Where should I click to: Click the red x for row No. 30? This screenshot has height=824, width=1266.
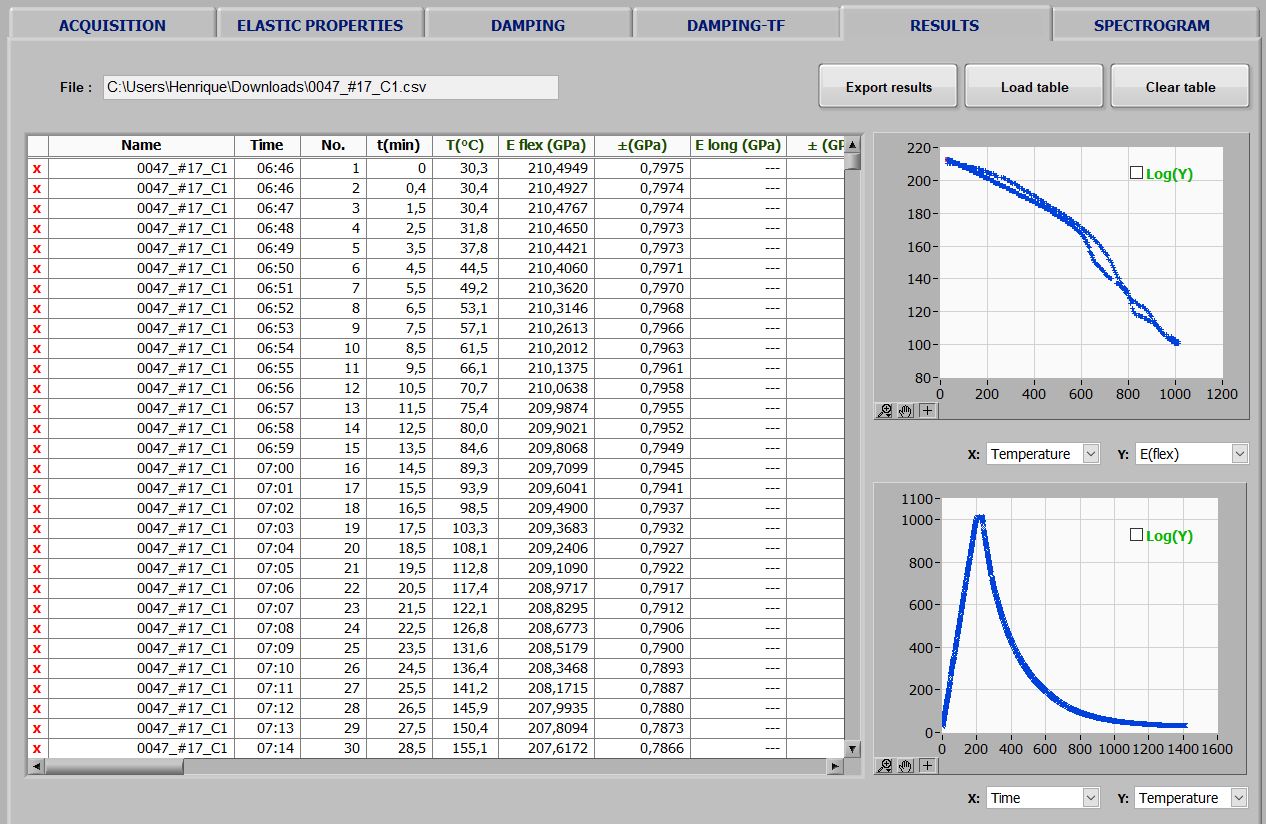[37, 748]
